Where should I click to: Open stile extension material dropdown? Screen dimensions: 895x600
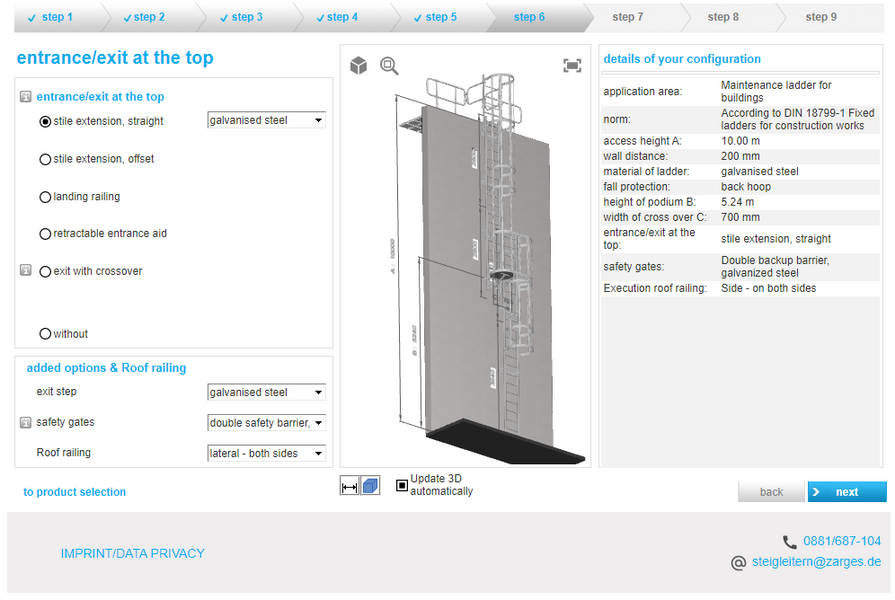tap(266, 121)
